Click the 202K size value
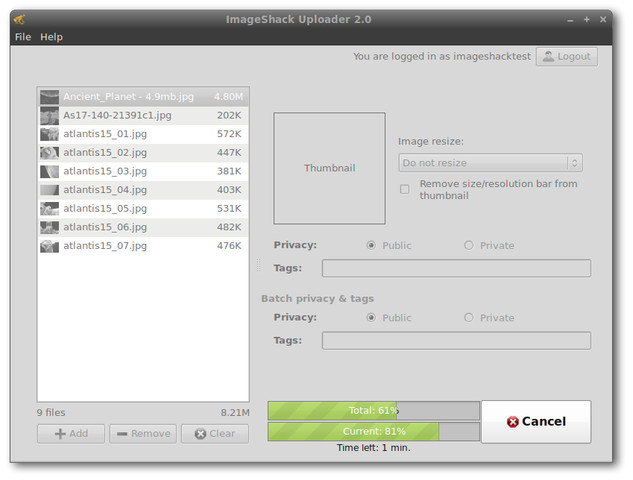 coord(229,115)
